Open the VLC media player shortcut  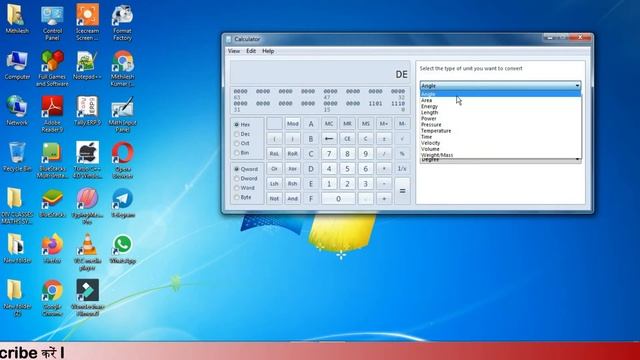(87, 251)
